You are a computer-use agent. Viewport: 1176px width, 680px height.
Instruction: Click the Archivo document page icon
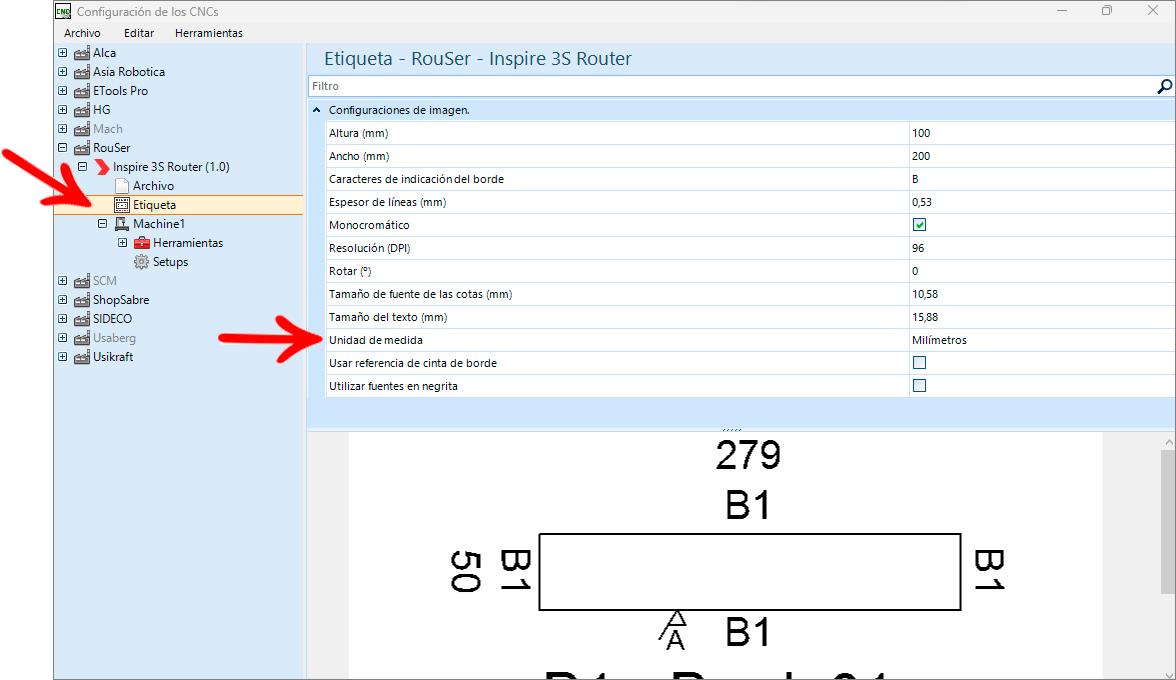point(122,186)
